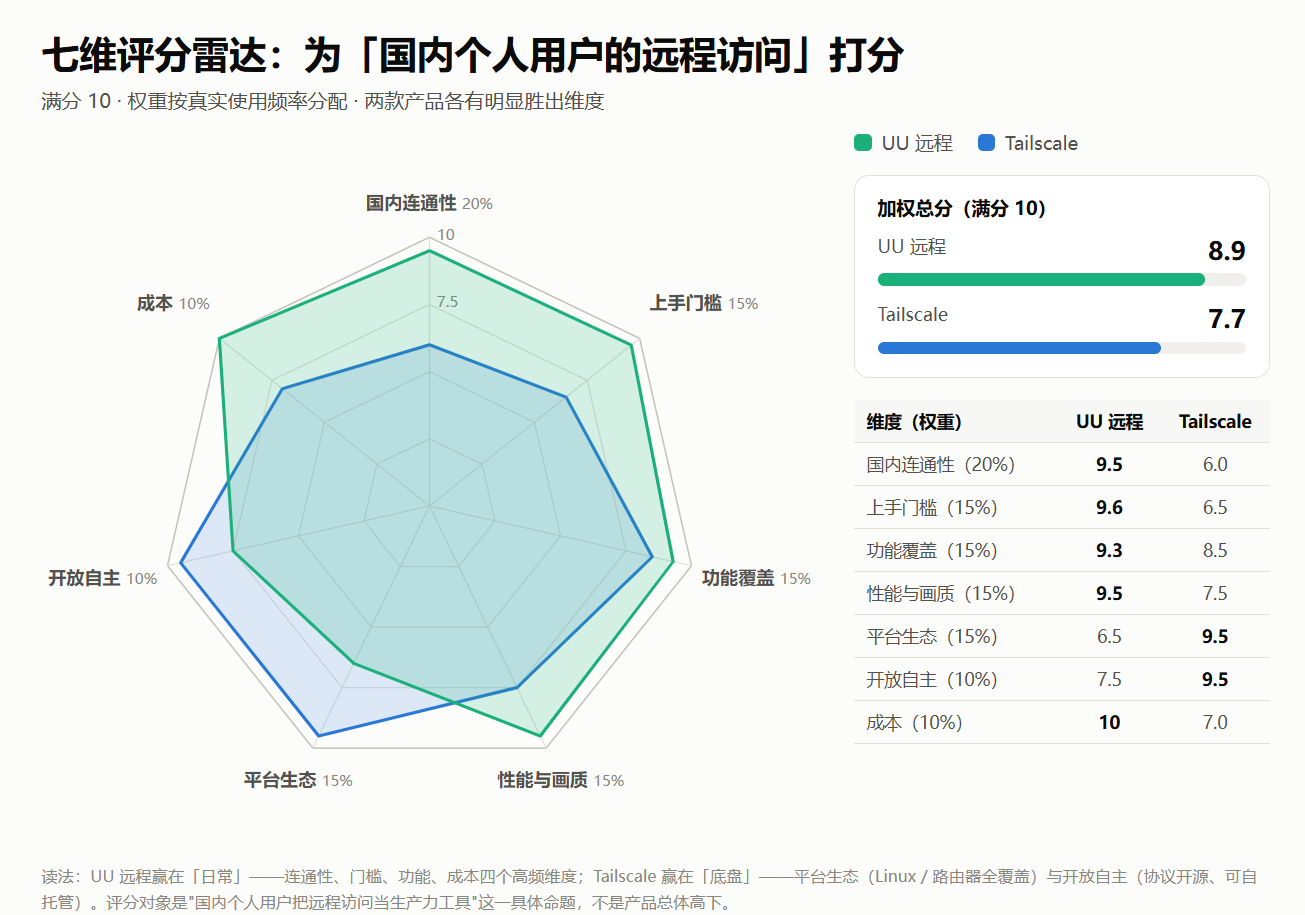Click UU 远程 score 7.5 in 开放自主 row

[1109, 679]
